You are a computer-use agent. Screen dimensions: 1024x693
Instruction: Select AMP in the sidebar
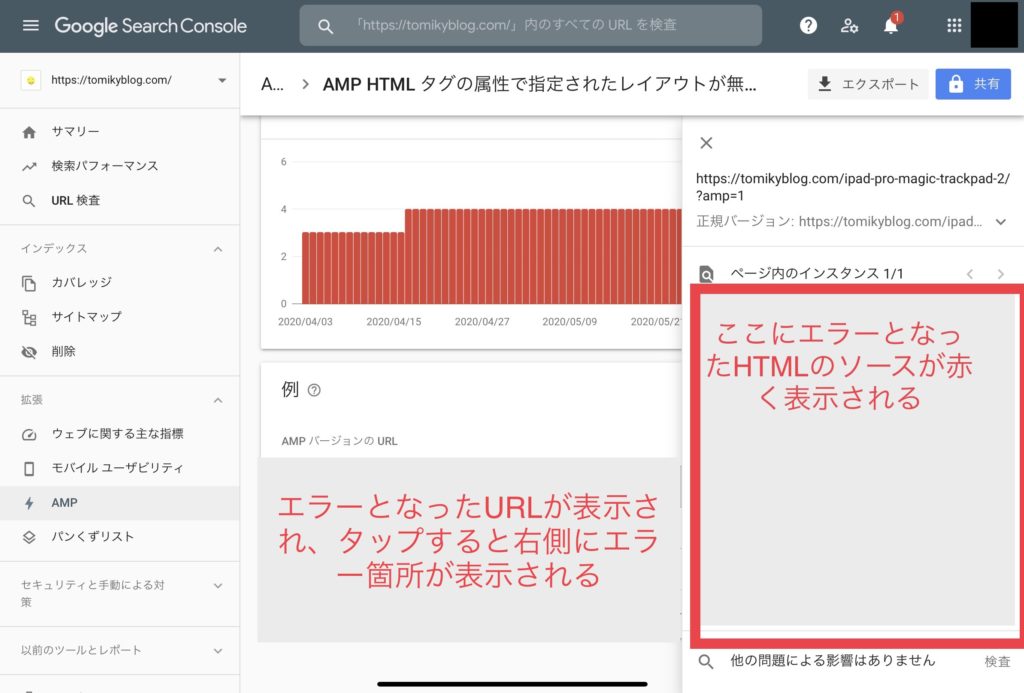click(x=120, y=503)
